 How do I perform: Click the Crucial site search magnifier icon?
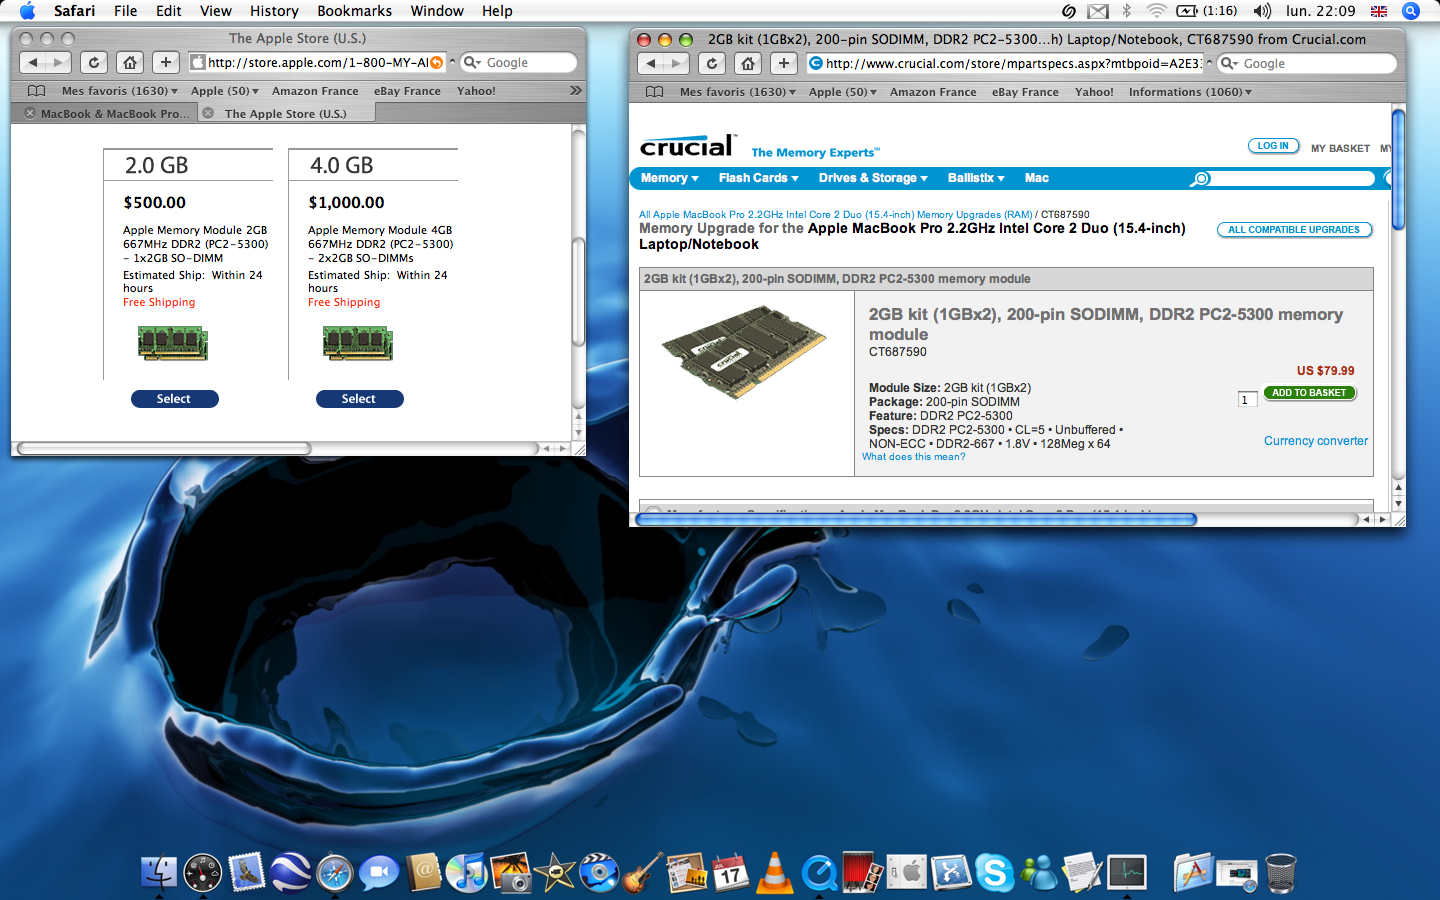click(x=1200, y=178)
